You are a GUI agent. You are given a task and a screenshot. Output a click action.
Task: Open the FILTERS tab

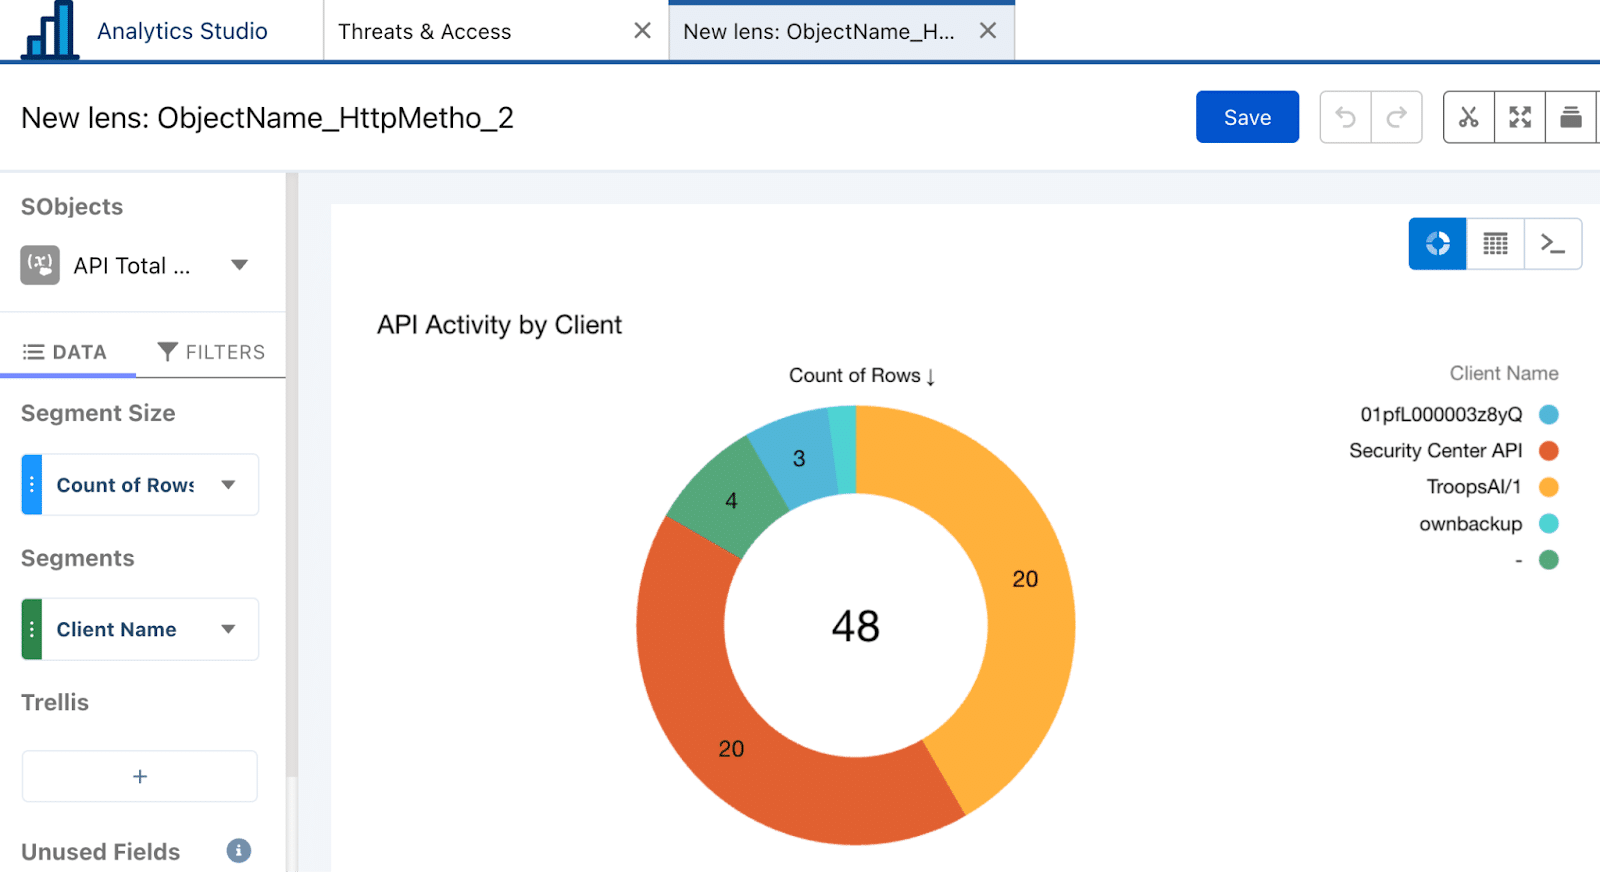click(211, 352)
